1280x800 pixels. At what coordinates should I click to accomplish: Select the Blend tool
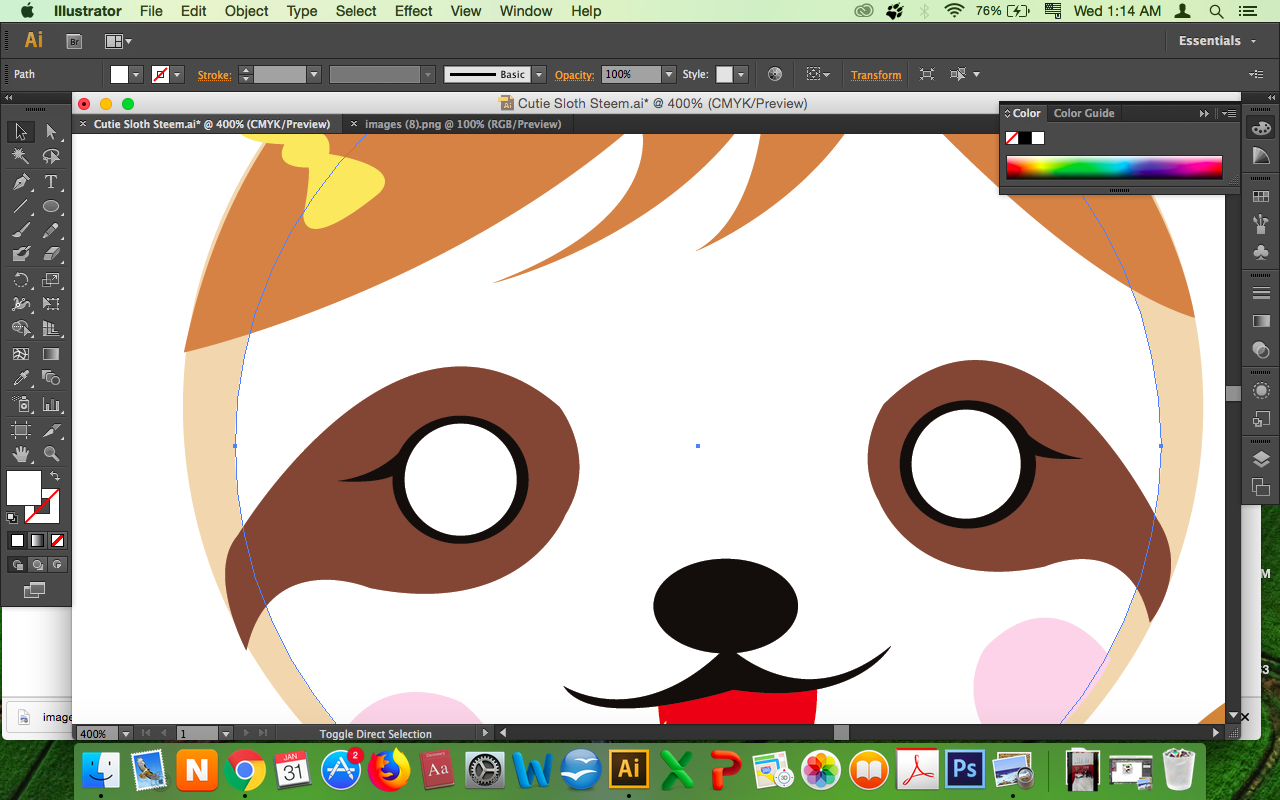[x=51, y=379]
